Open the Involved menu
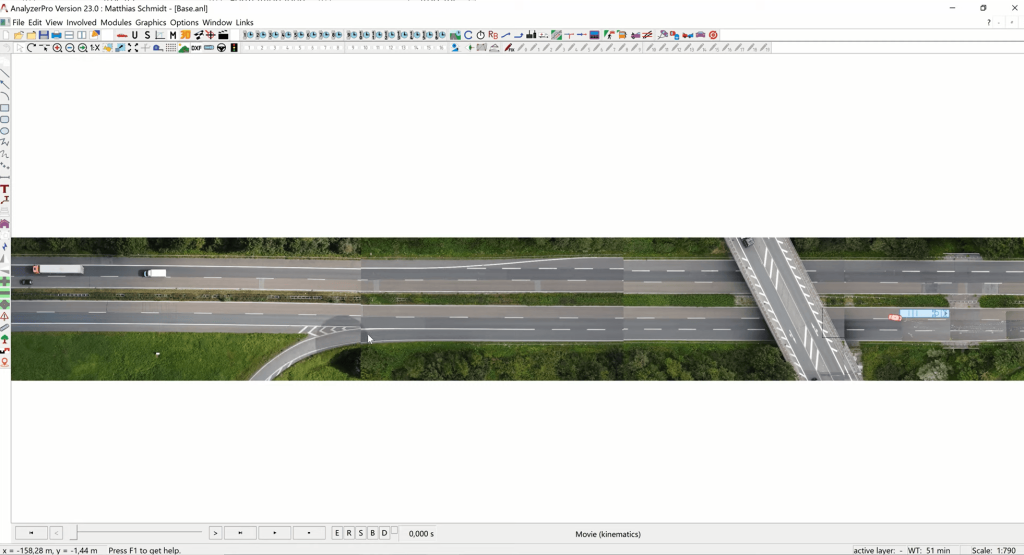Viewport: 1024px width, 555px height. tap(81, 22)
